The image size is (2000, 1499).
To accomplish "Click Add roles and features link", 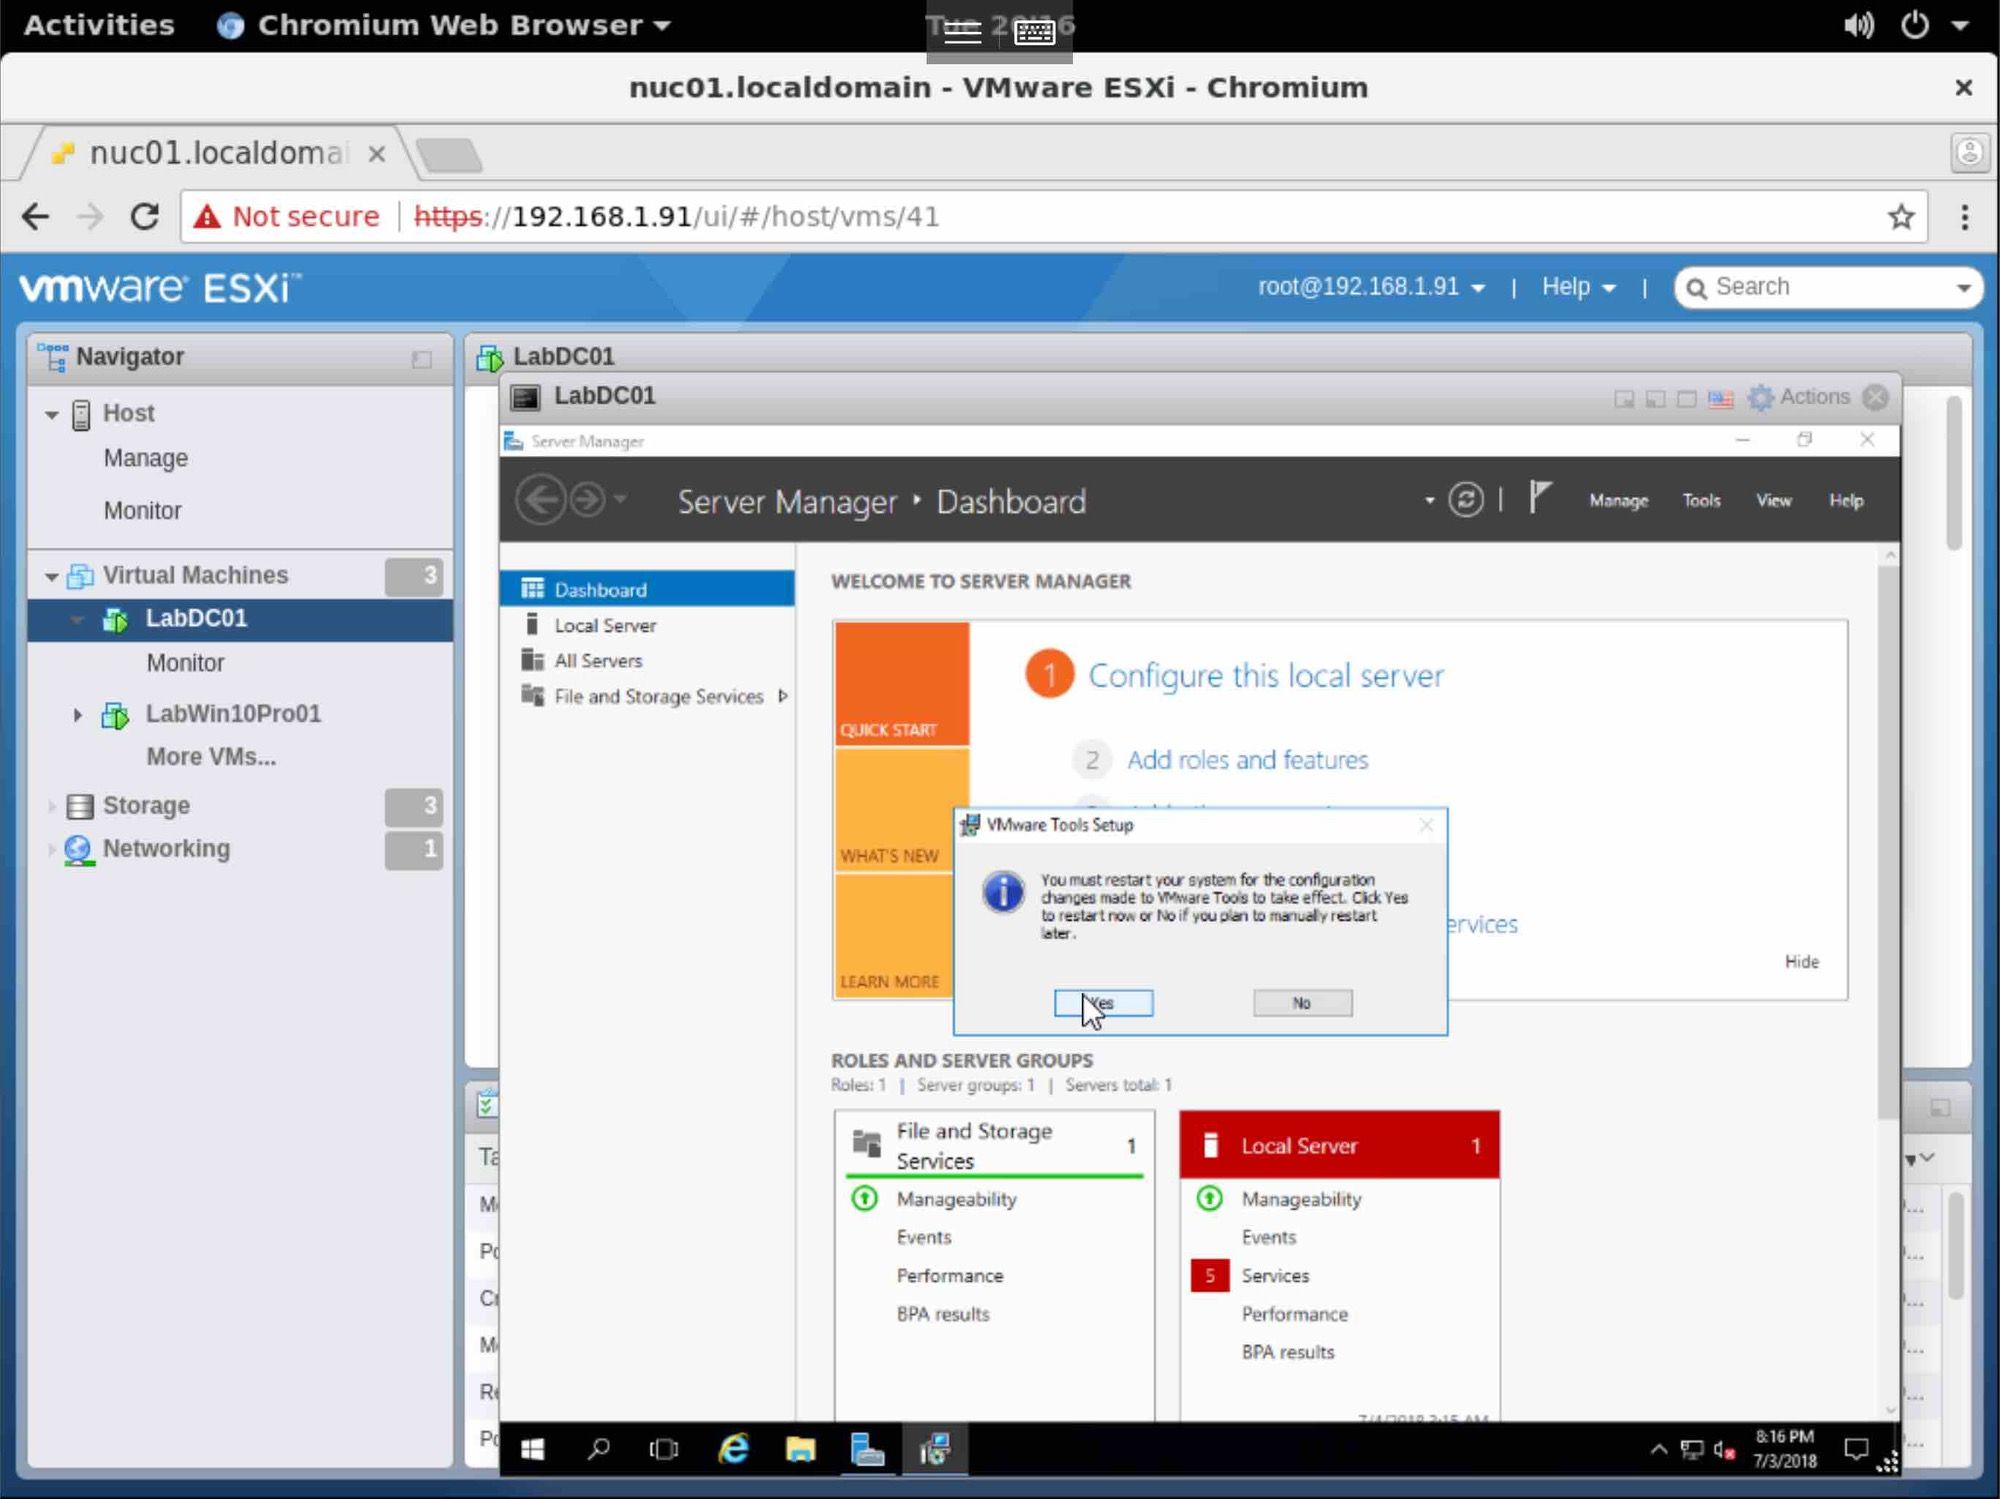I will (1247, 760).
